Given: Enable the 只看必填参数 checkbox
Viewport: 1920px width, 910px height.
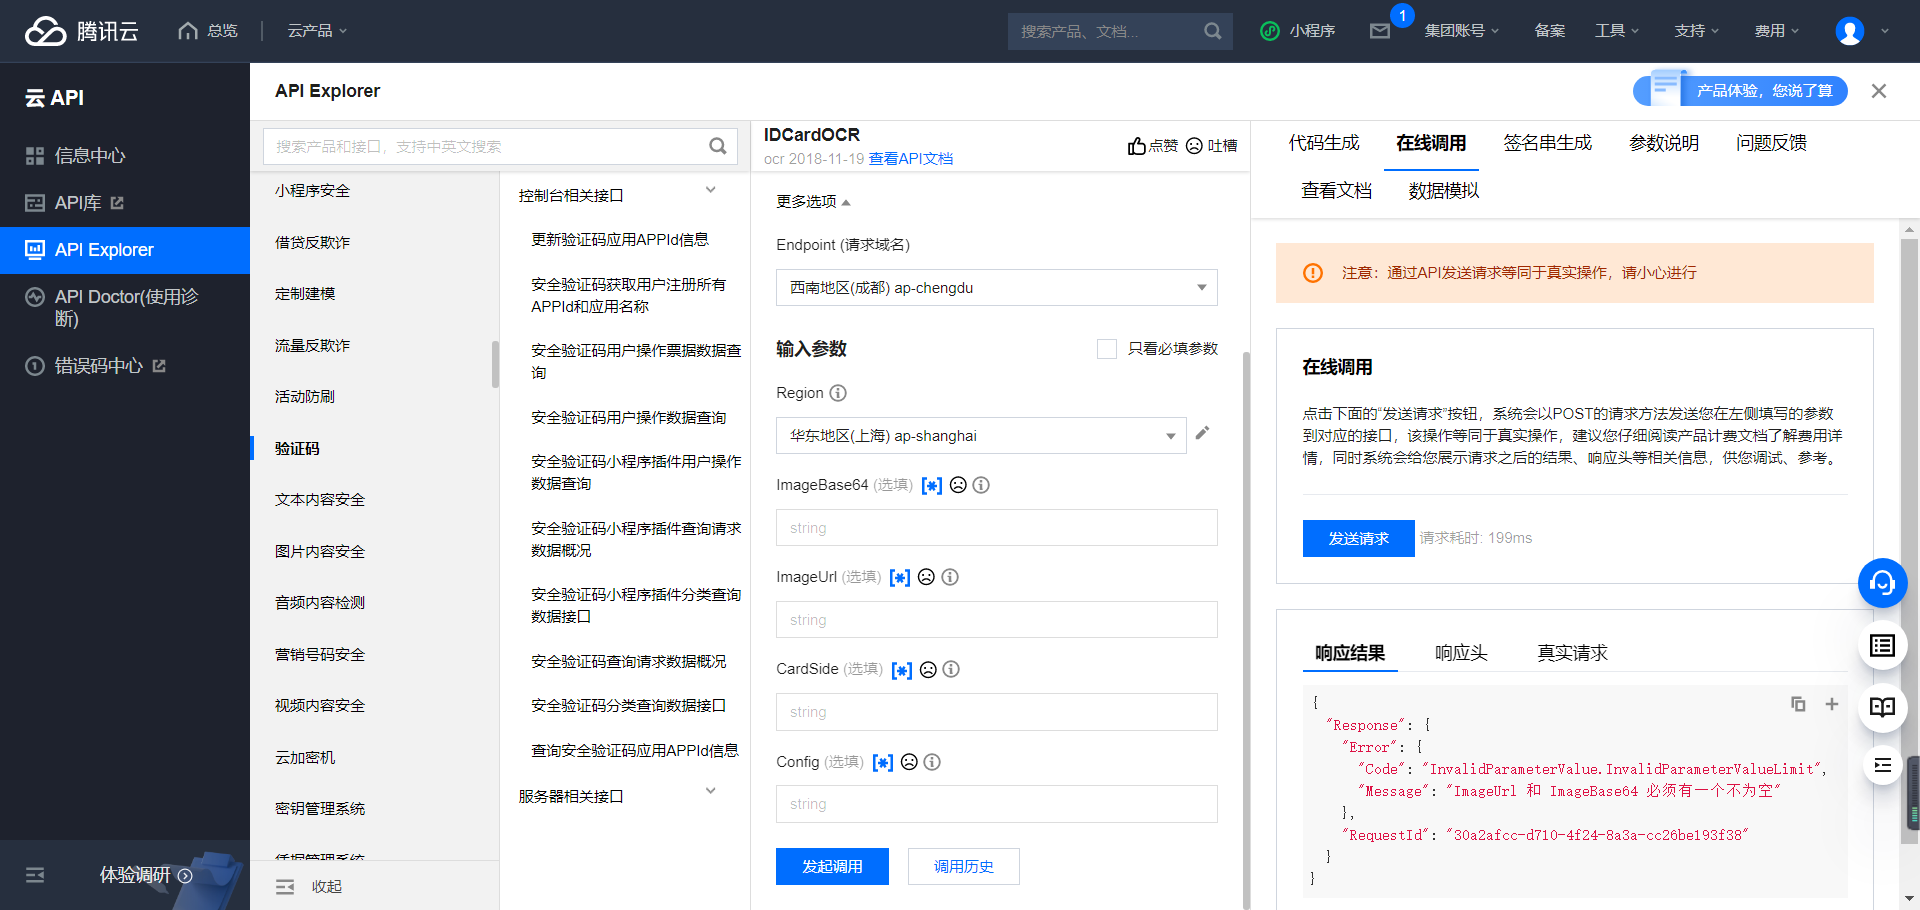Looking at the screenshot, I should [x=1107, y=348].
